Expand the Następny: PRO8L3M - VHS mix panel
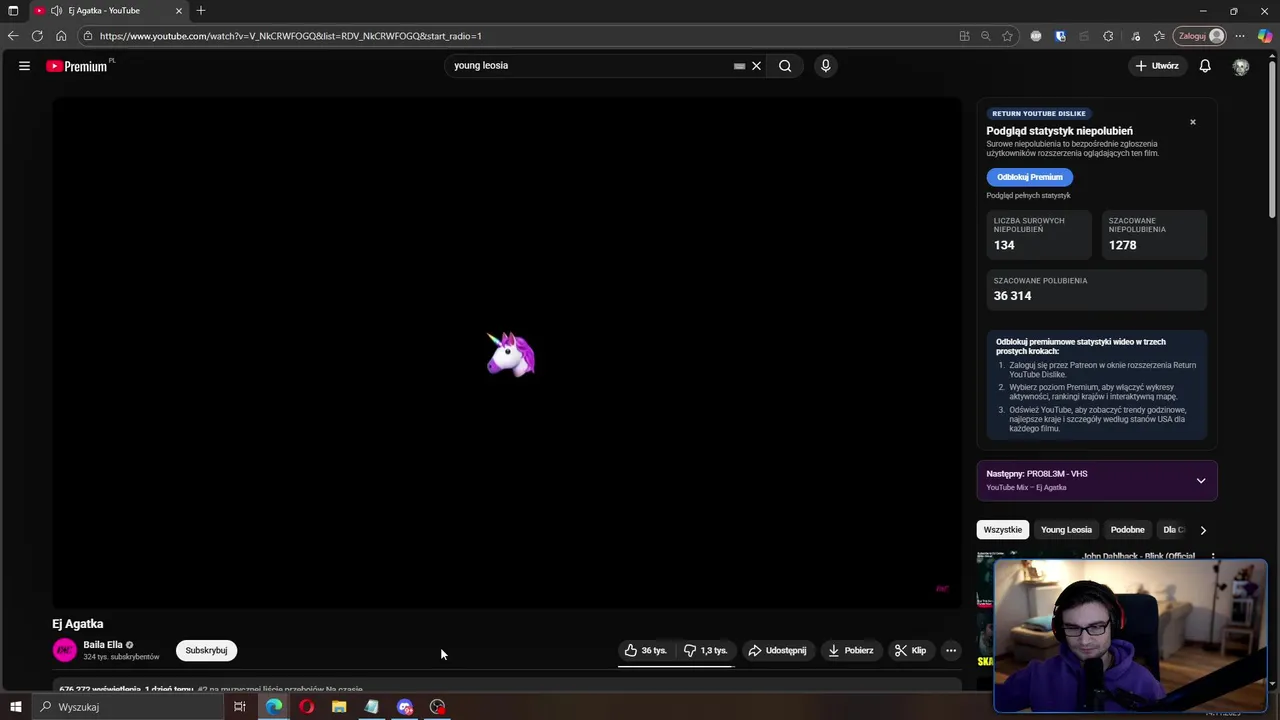 (x=1097, y=480)
